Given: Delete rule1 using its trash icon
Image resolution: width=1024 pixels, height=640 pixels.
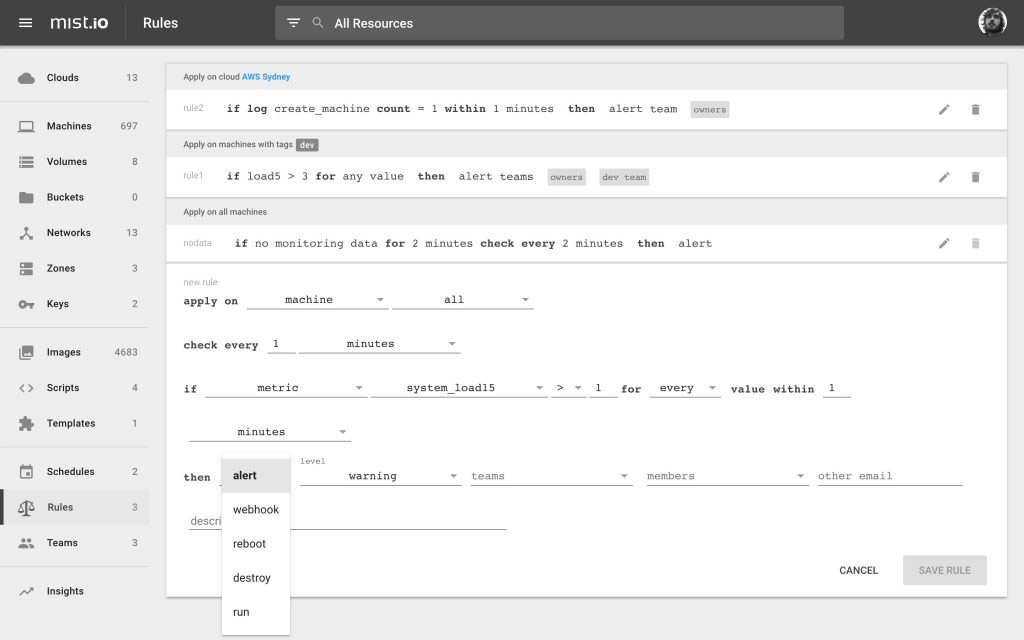Looking at the screenshot, I should 975,176.
